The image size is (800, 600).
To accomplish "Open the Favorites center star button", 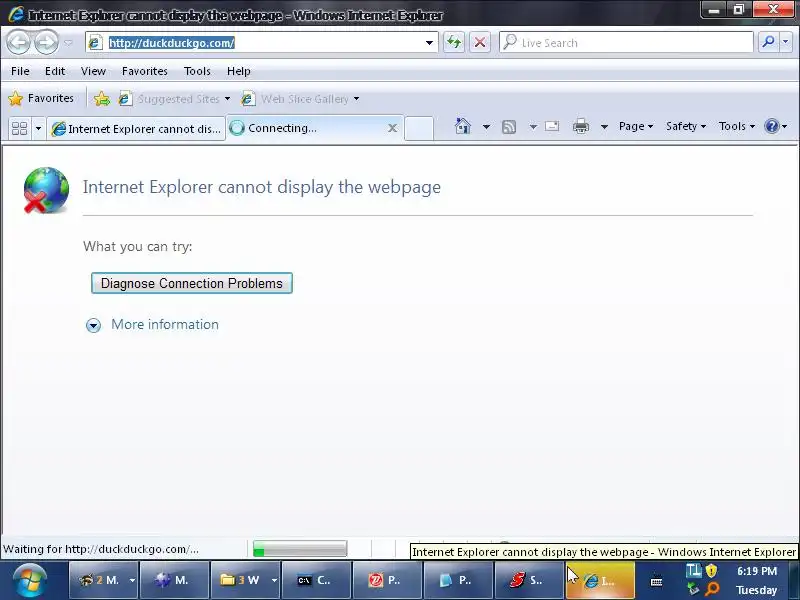I will (41, 98).
